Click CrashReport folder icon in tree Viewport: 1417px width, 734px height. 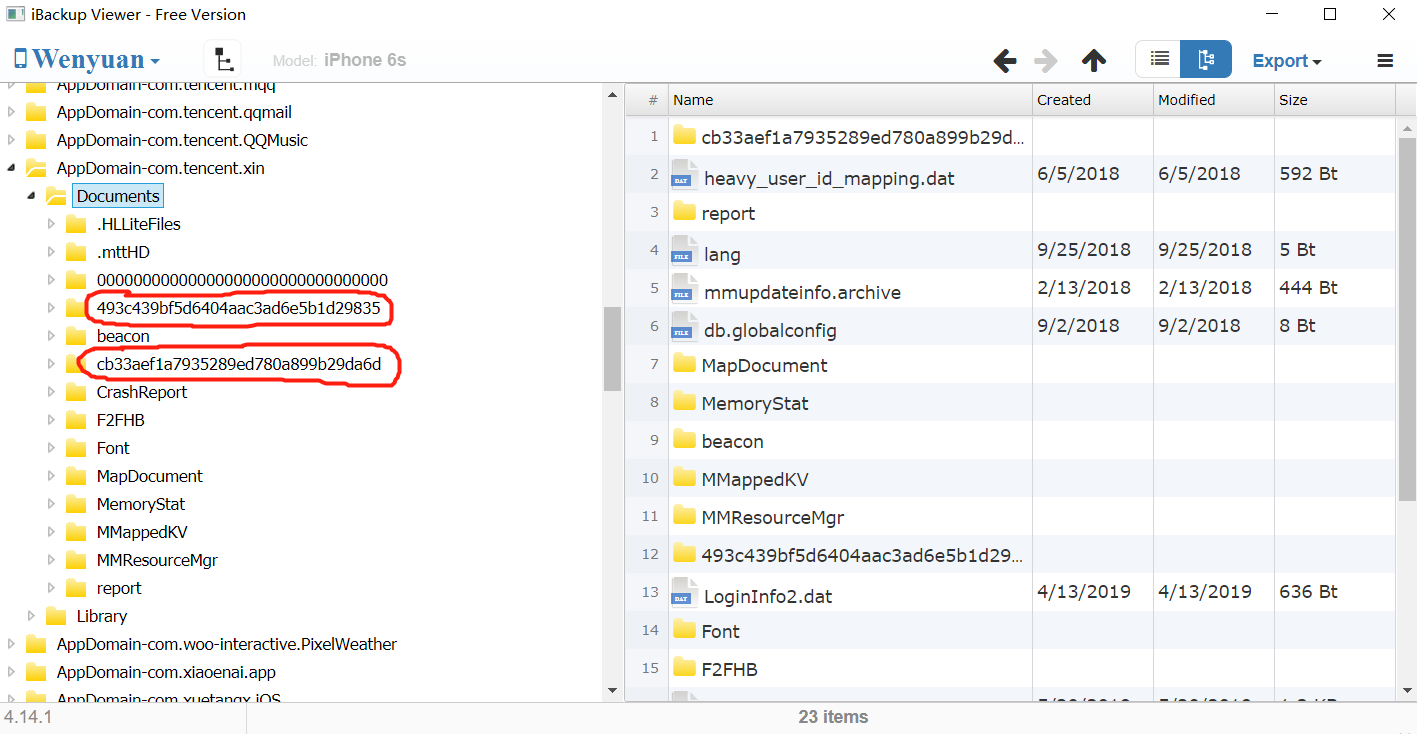(76, 392)
